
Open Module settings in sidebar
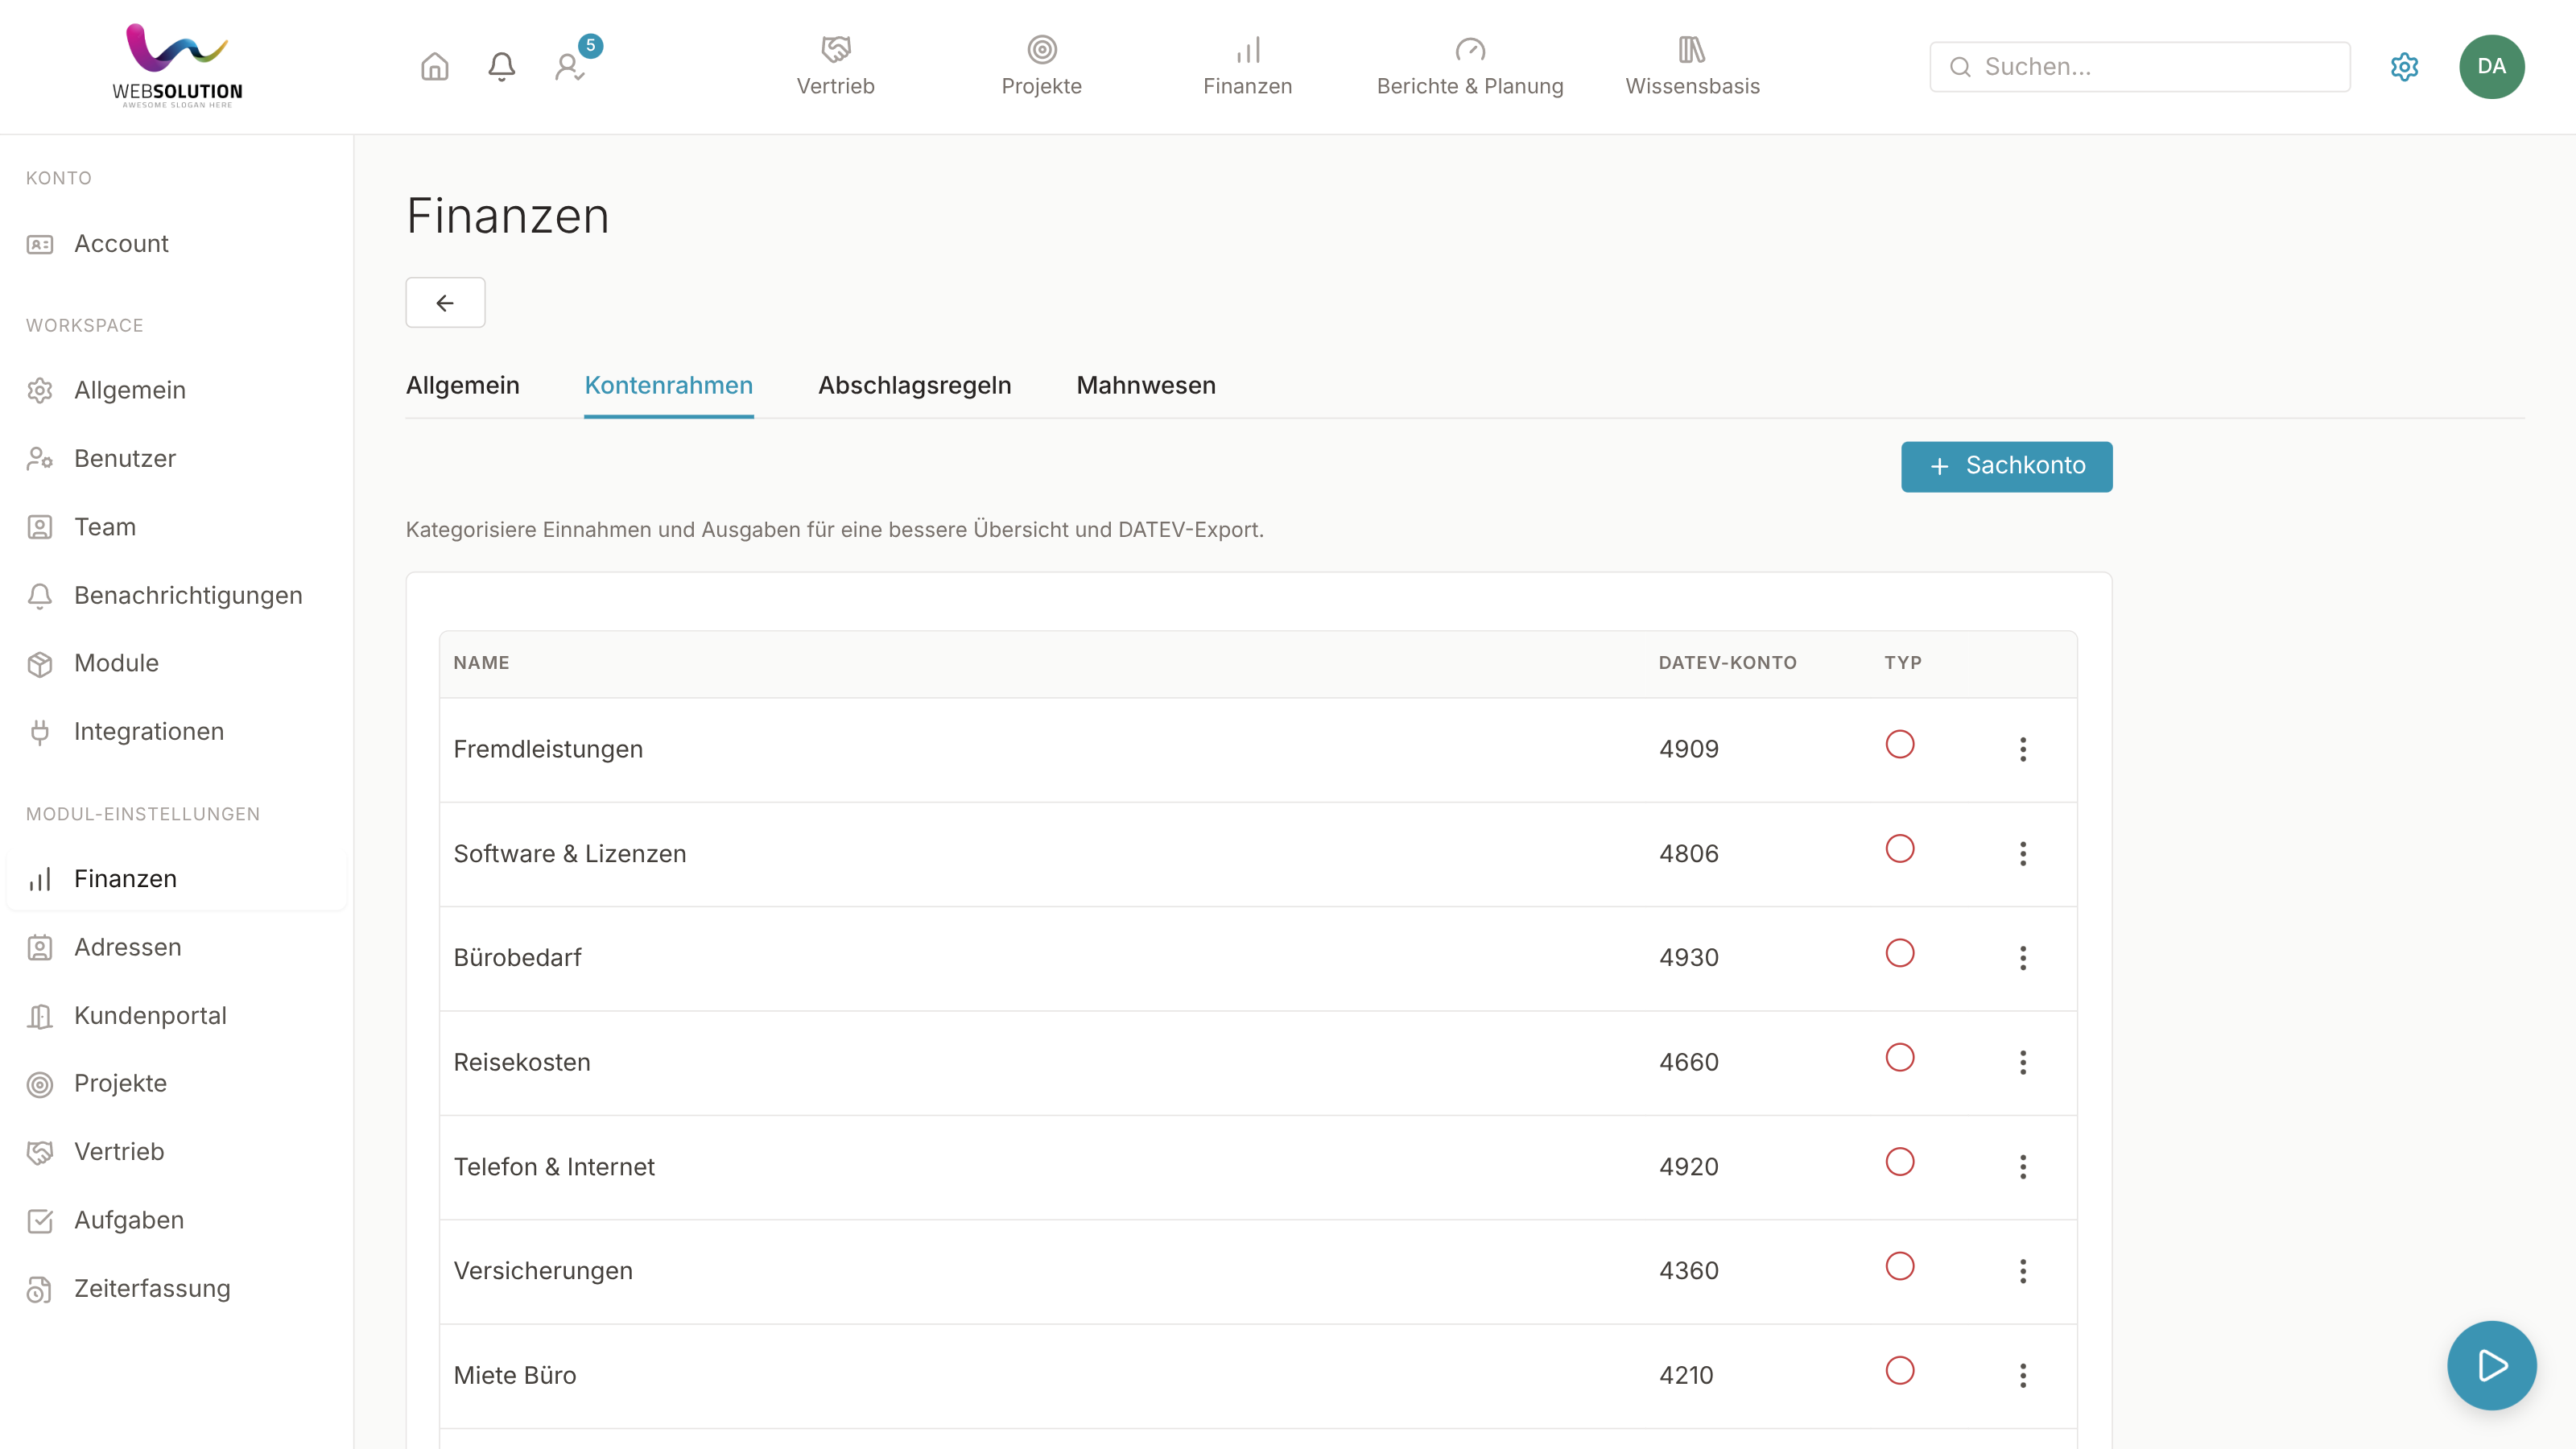coord(177,663)
